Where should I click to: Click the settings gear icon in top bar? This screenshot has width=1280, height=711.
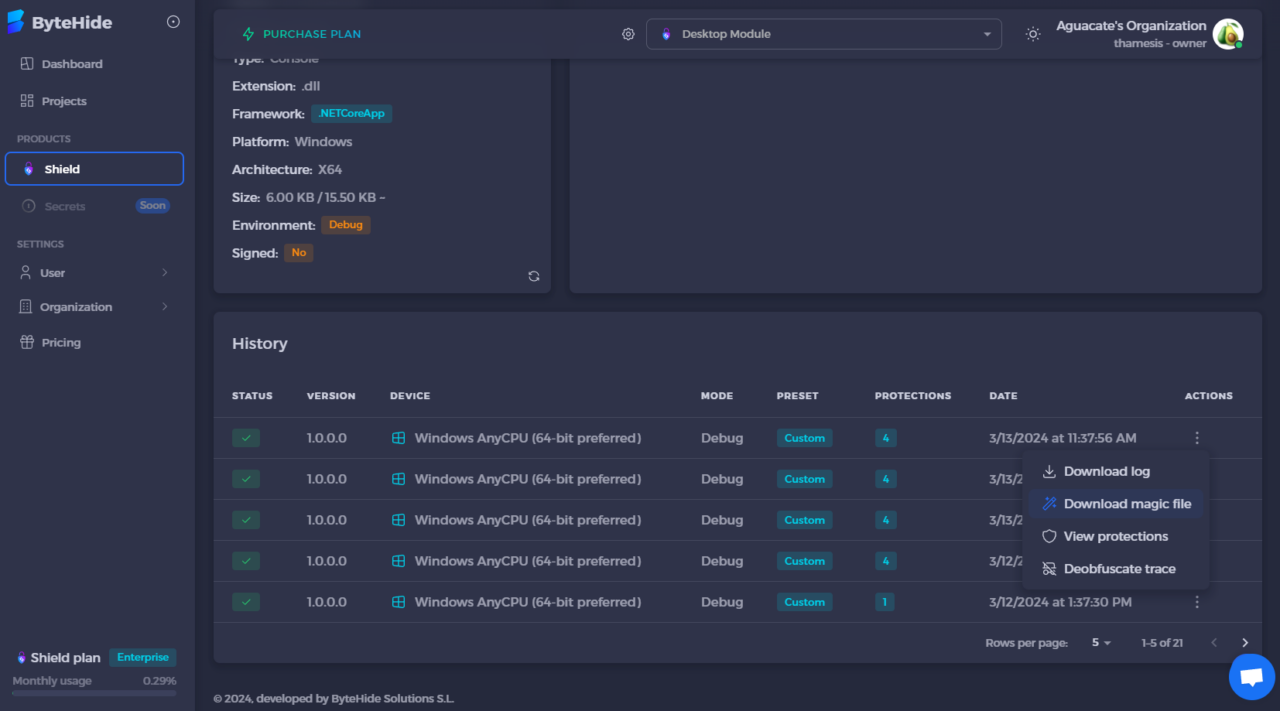628,34
